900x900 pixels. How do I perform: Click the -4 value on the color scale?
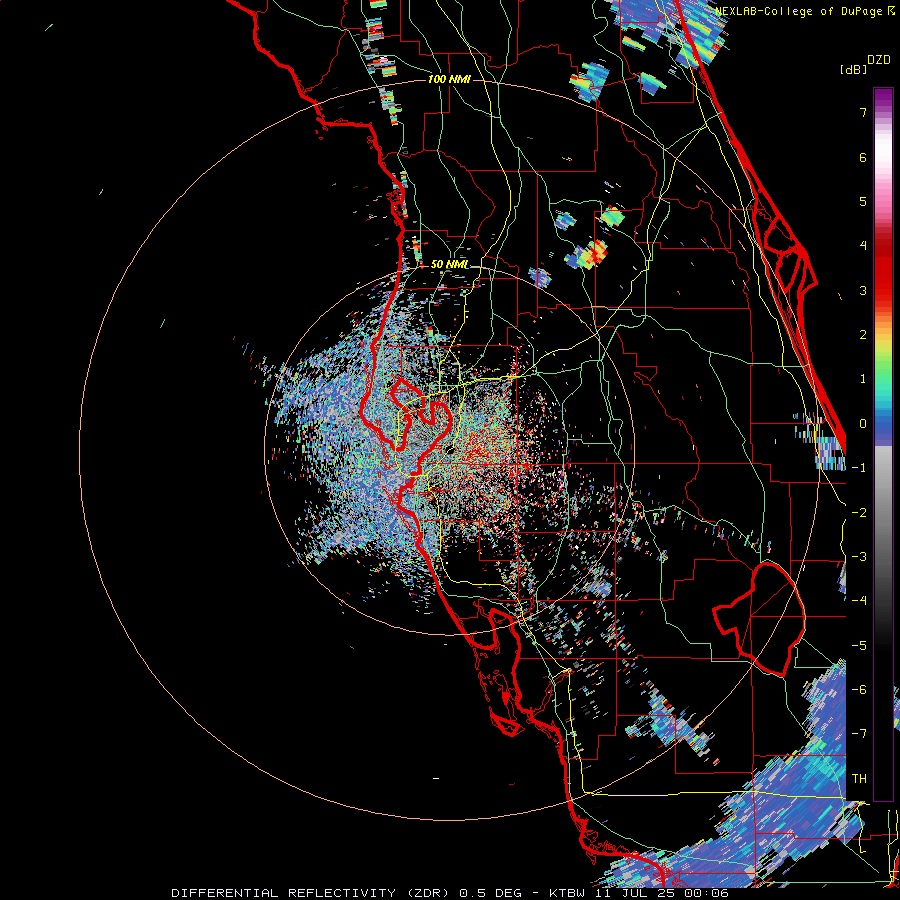pos(859,600)
